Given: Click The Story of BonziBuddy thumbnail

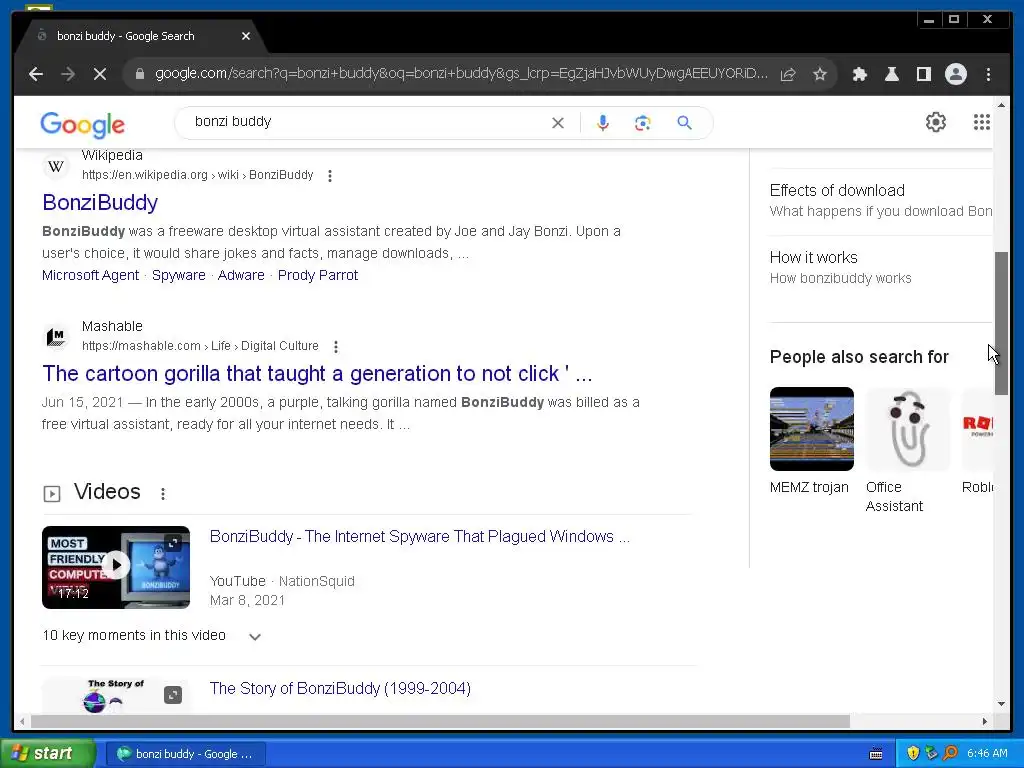Looking at the screenshot, I should (x=116, y=695).
